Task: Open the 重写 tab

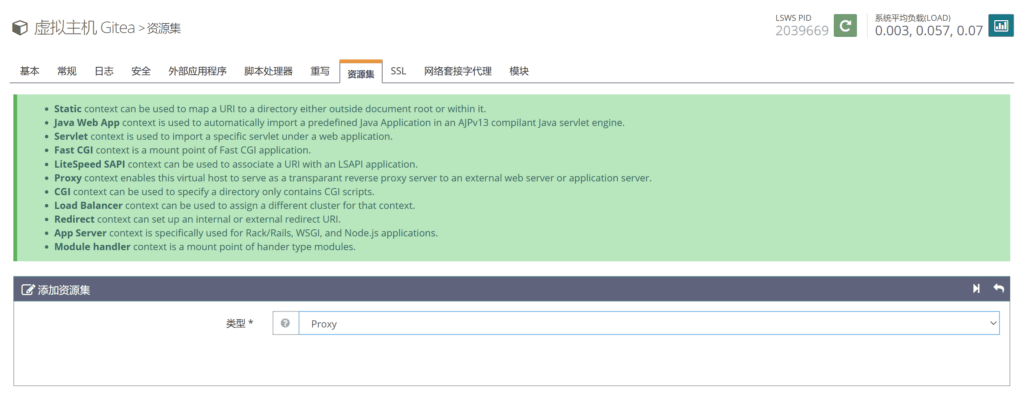Action: tap(320, 72)
